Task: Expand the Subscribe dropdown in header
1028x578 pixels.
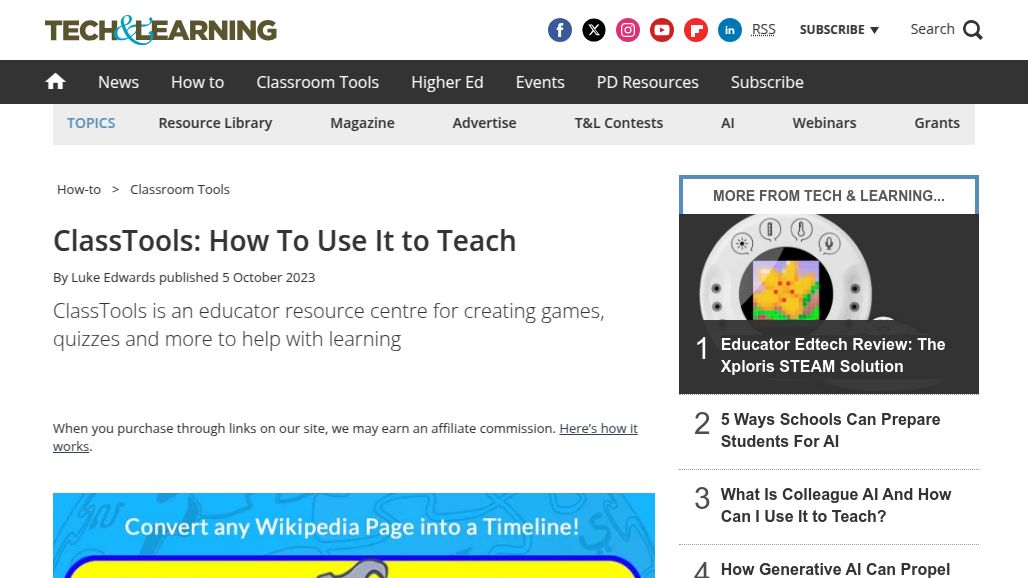Action: pos(839,29)
